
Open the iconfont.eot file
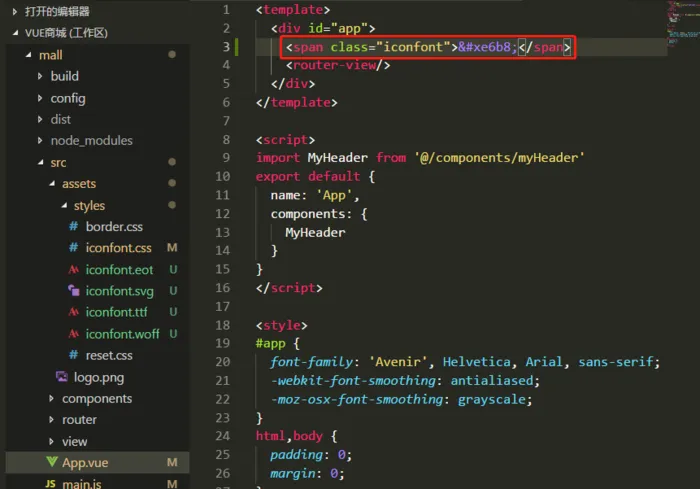[119, 269]
